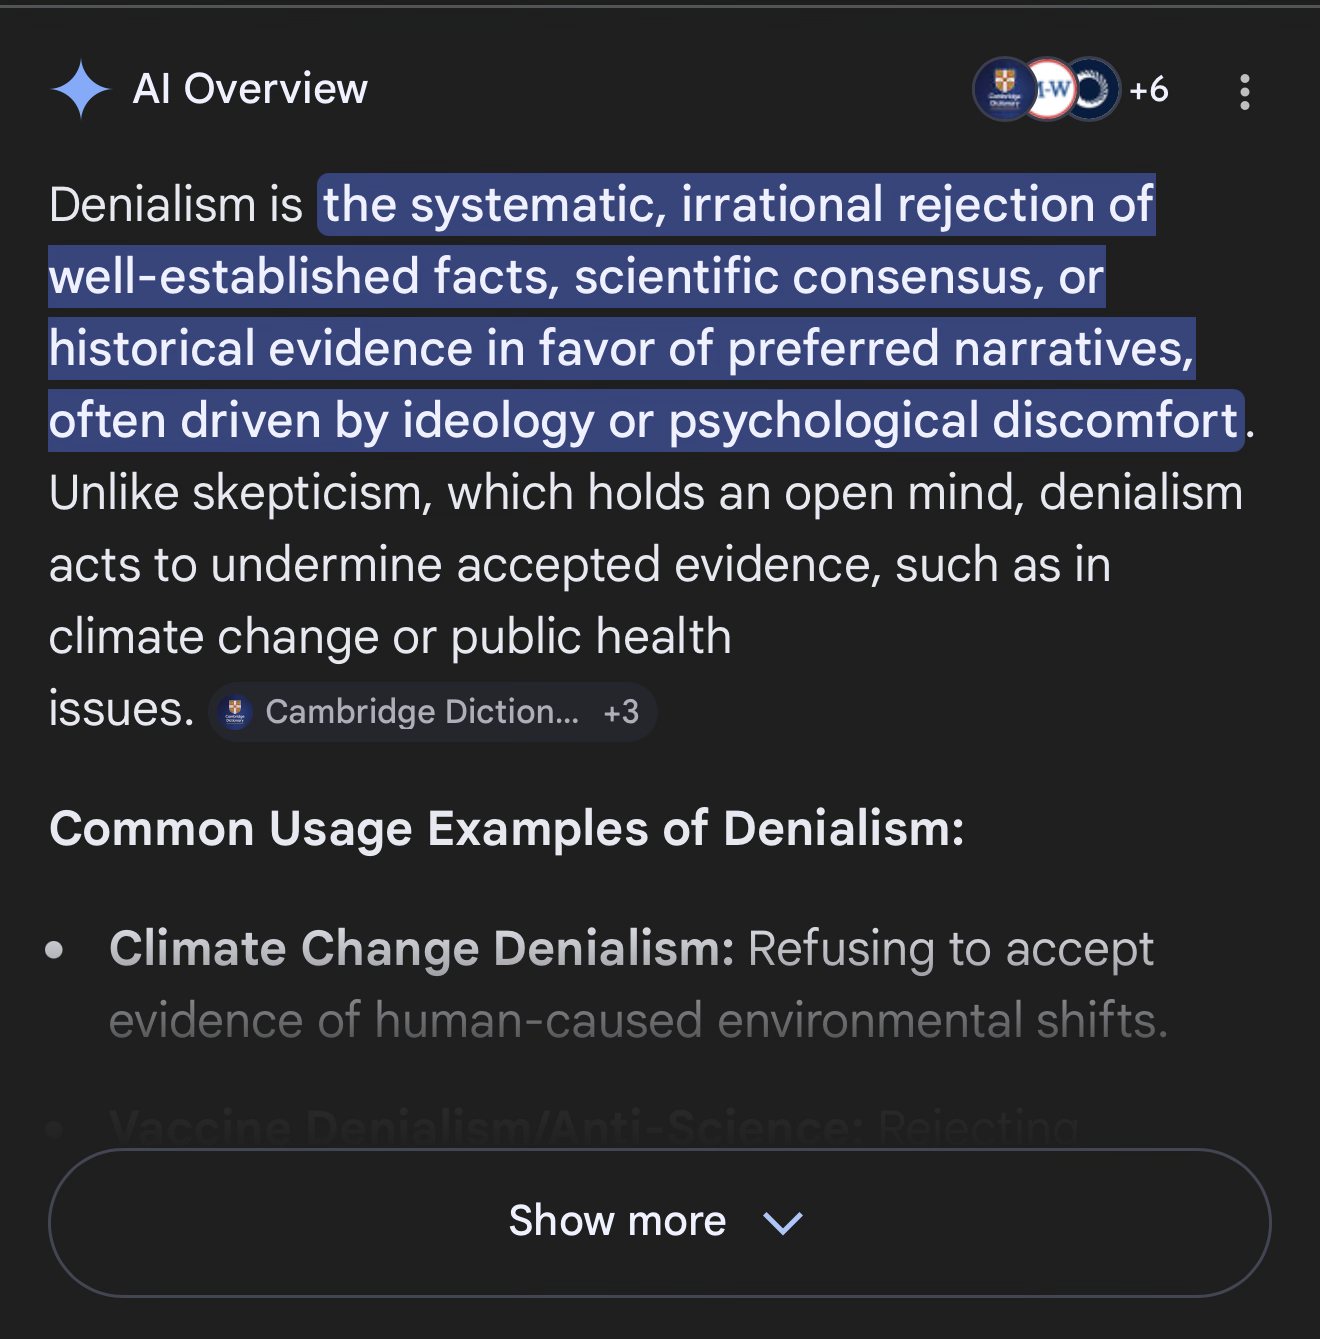The width and height of the screenshot is (1320, 1339).
Task: Click the AI Overview heading text
Action: click(250, 89)
